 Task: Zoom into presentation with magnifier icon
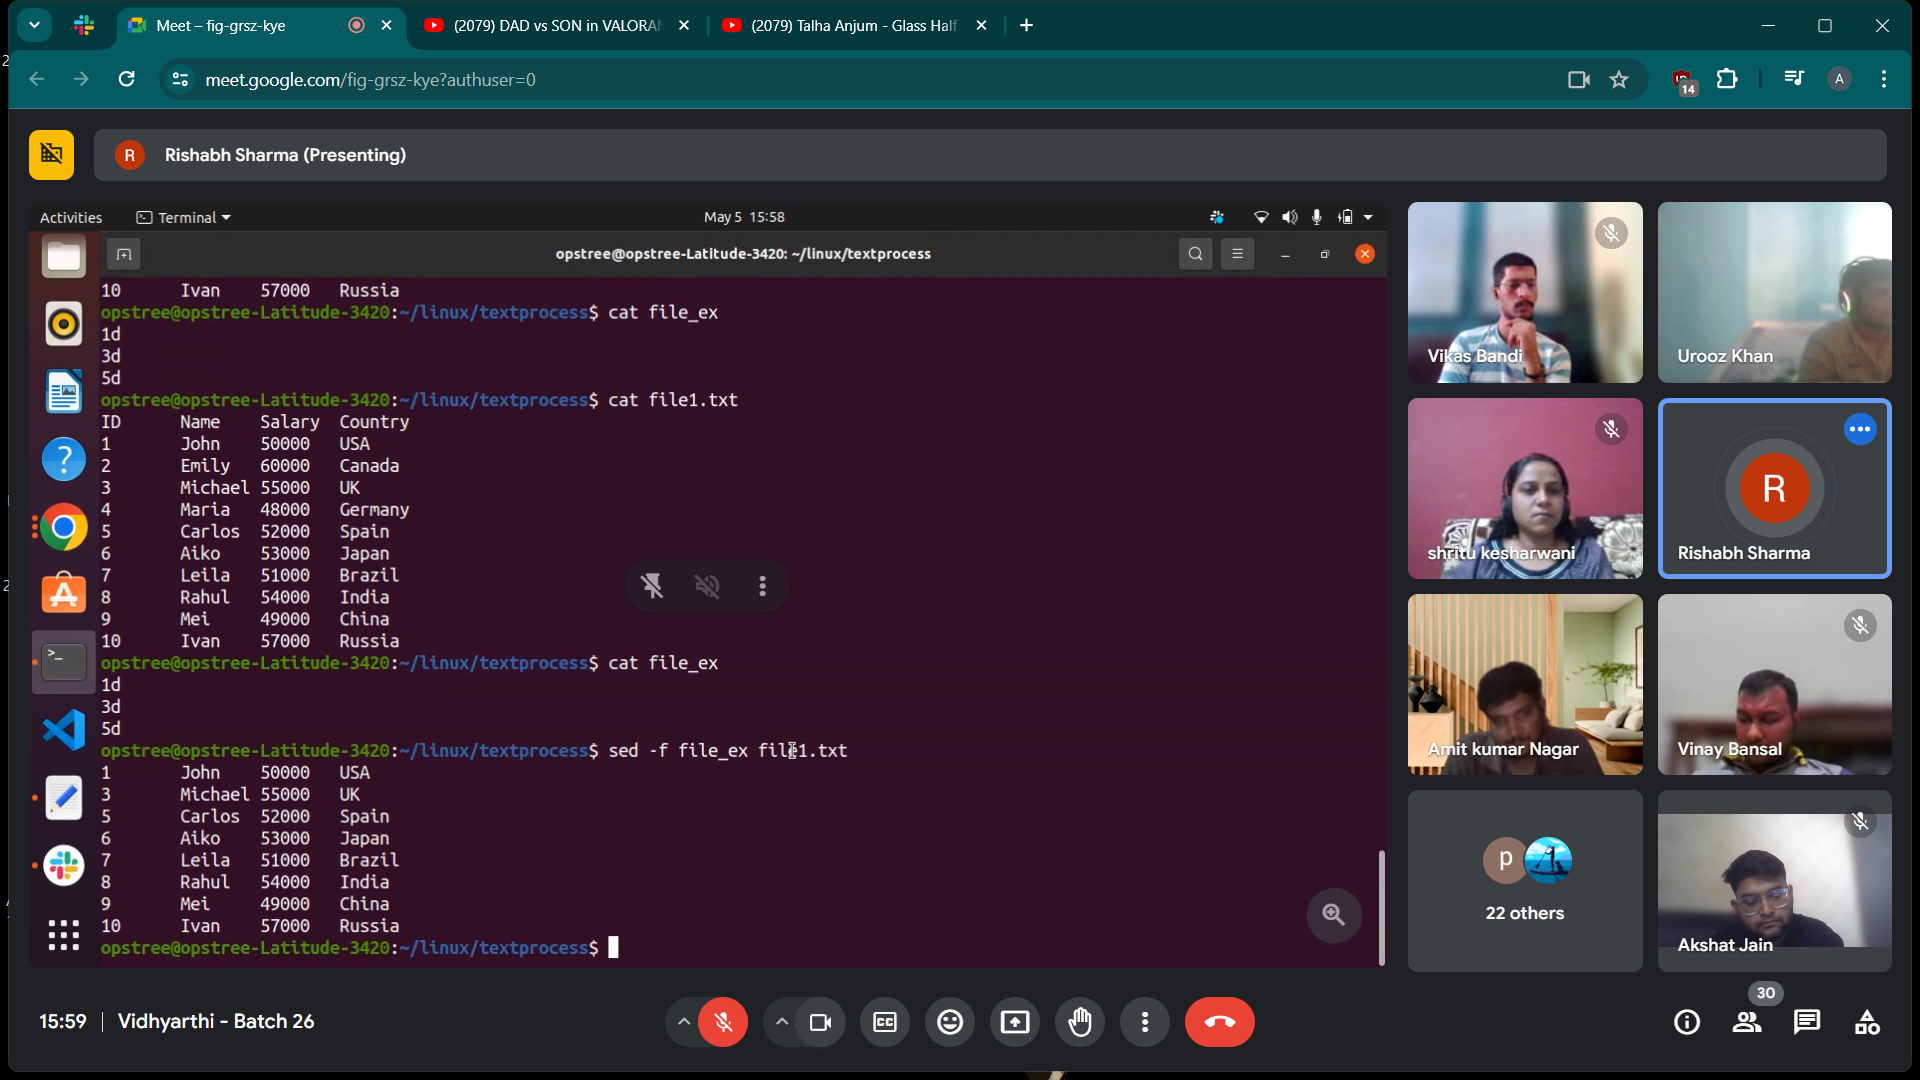point(1333,914)
